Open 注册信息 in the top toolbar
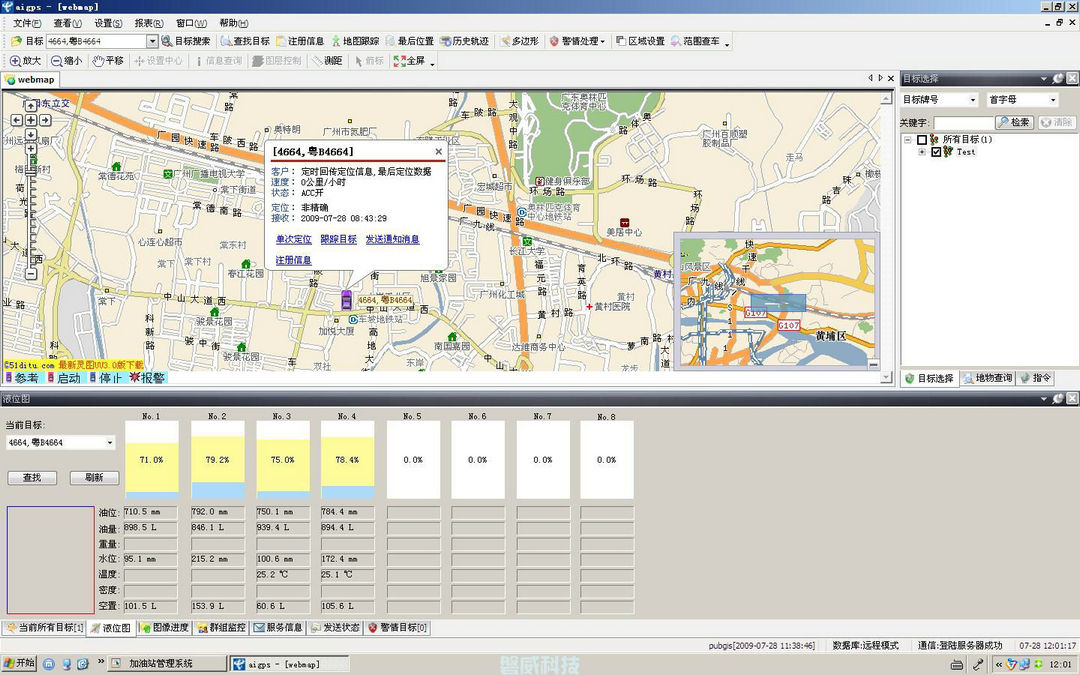Screen dimensions: 1080x675 (300, 41)
